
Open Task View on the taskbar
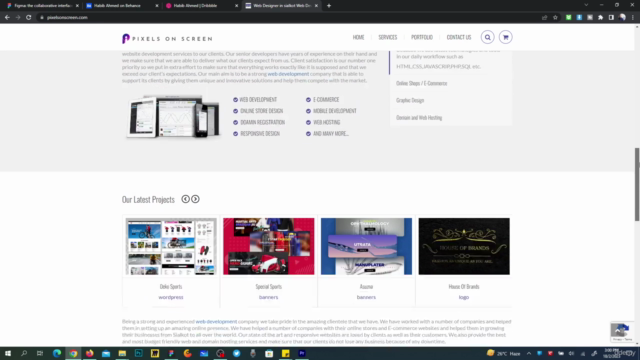point(40,353)
